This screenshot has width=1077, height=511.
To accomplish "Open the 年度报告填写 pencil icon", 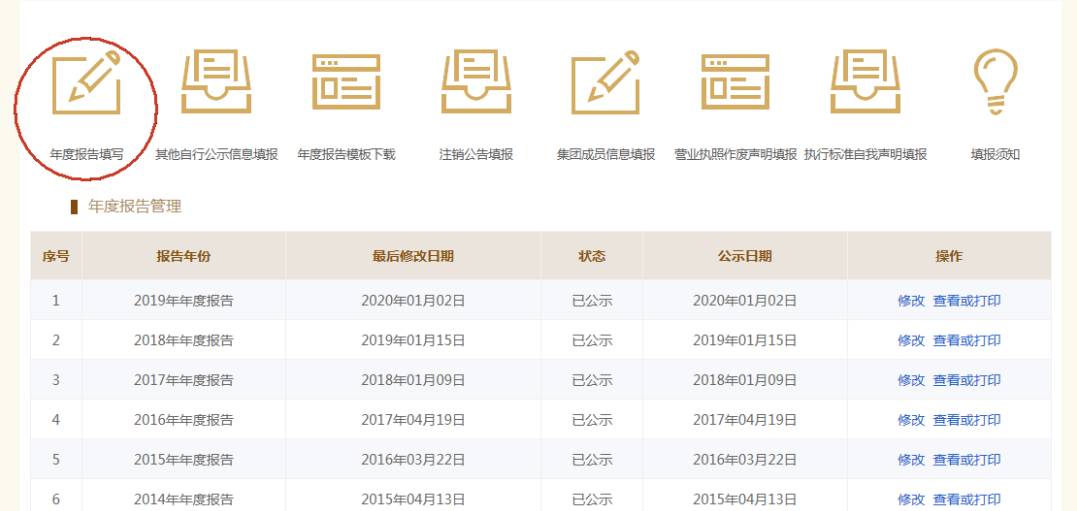I will [x=86, y=82].
